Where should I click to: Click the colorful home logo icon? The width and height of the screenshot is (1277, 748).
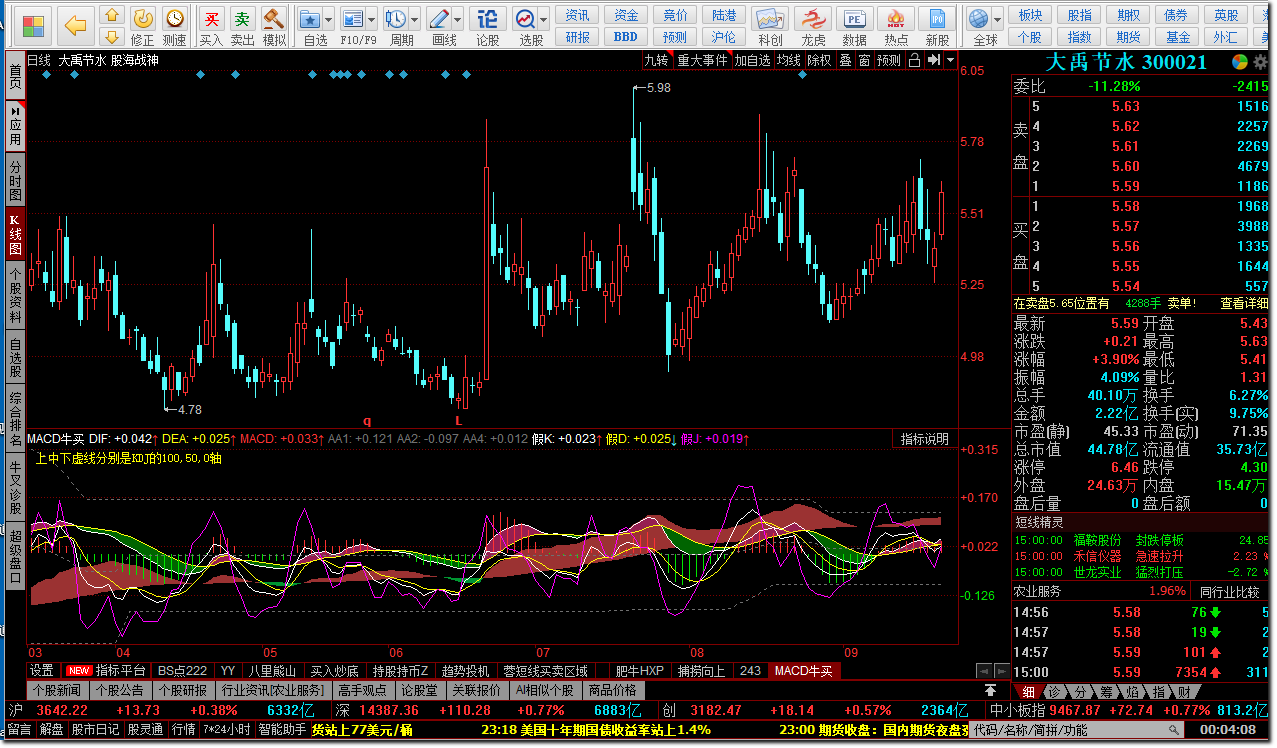click(34, 25)
